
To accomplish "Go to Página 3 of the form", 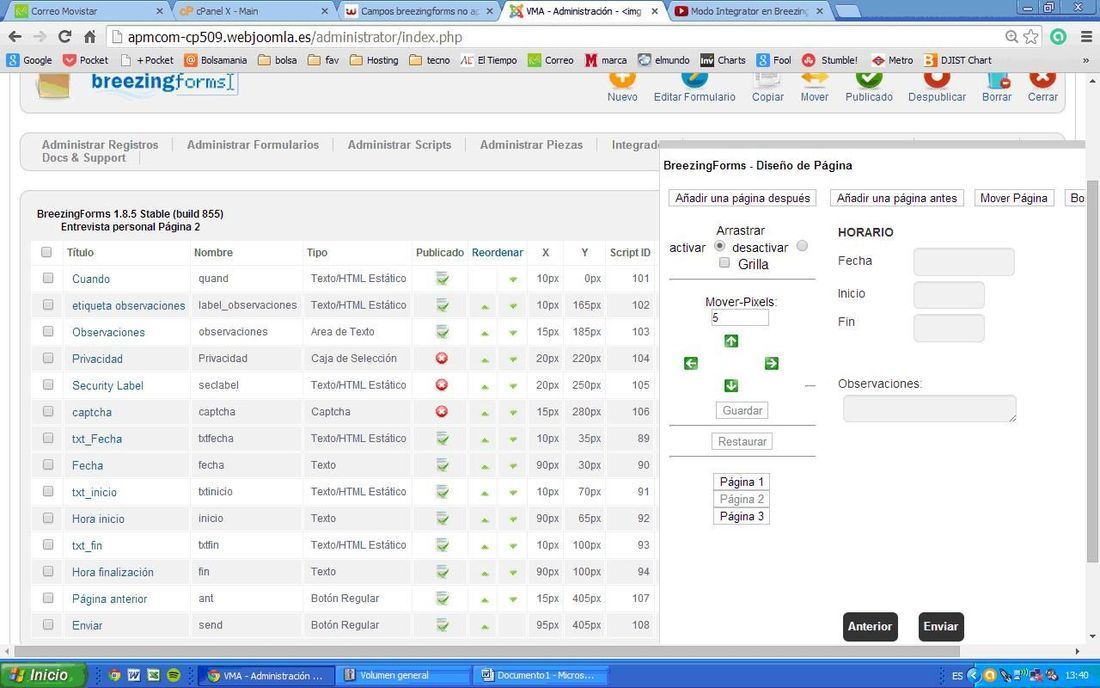I will pyautogui.click(x=742, y=516).
